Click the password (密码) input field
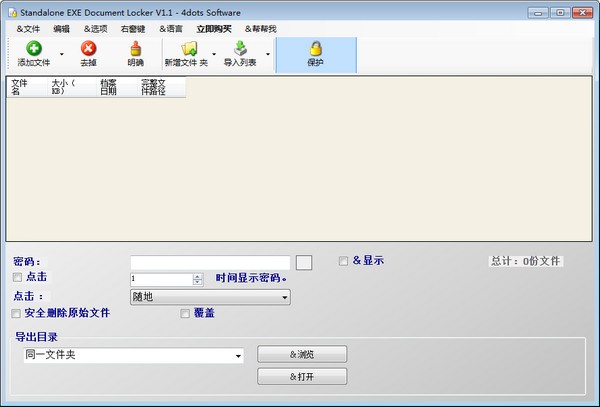This screenshot has width=600, height=407. (210, 262)
